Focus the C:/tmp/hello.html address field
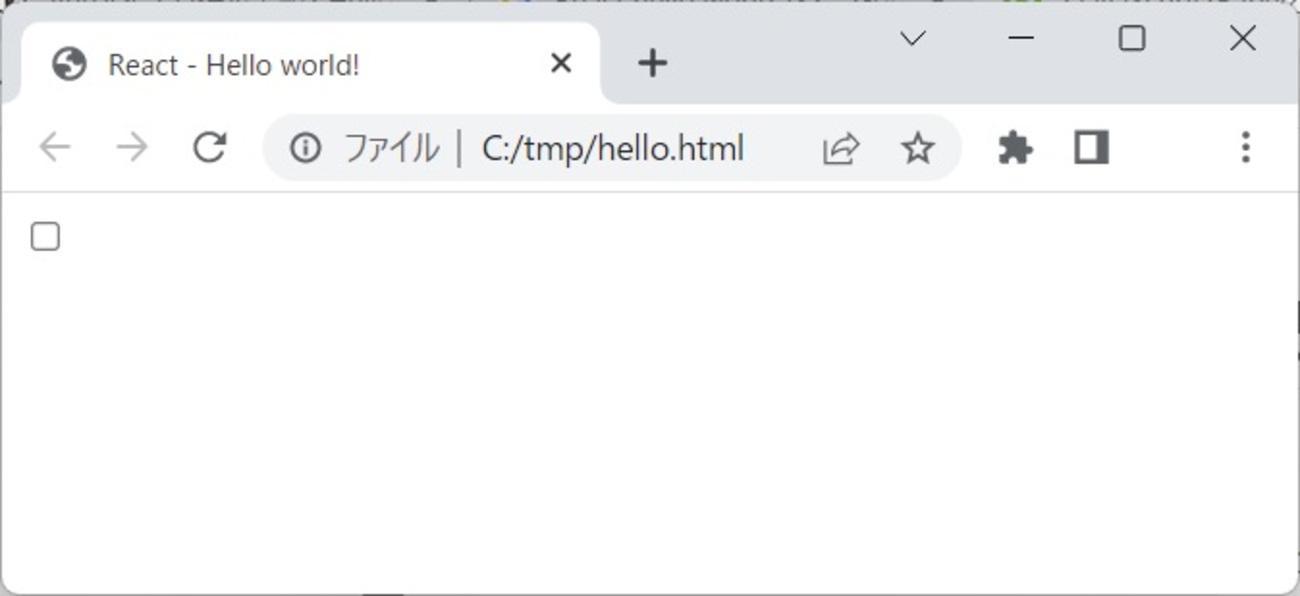 tap(612, 149)
